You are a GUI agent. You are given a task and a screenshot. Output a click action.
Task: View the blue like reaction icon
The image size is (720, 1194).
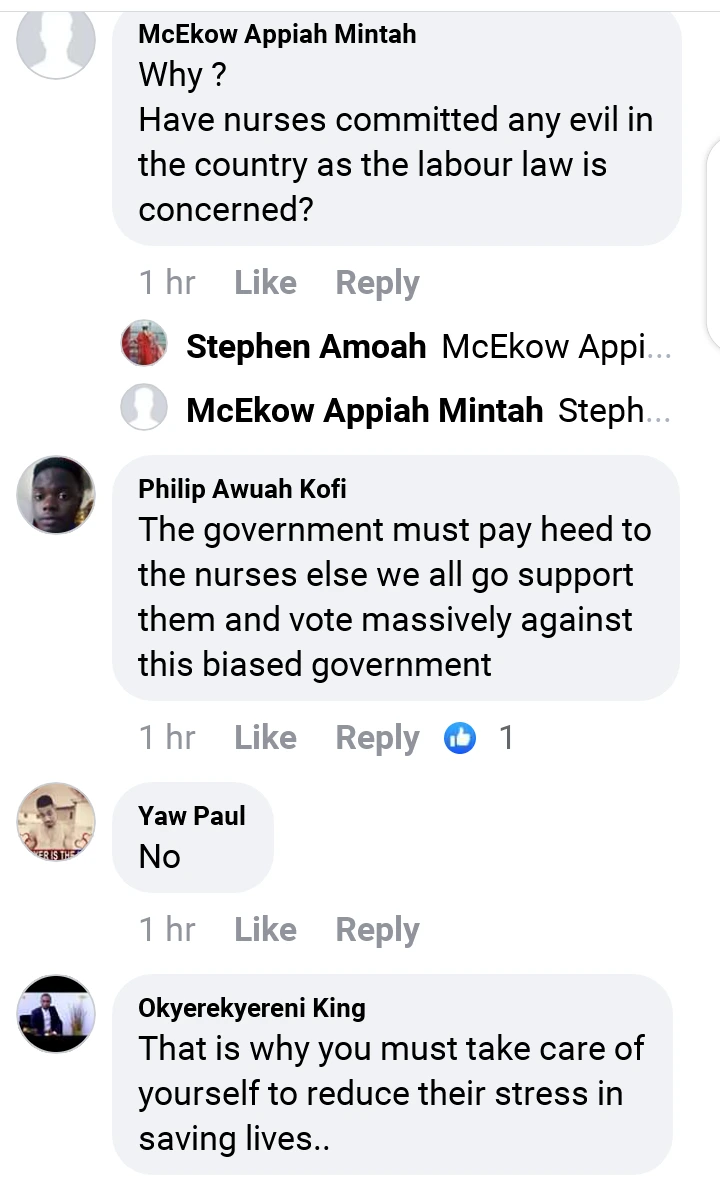click(x=460, y=738)
